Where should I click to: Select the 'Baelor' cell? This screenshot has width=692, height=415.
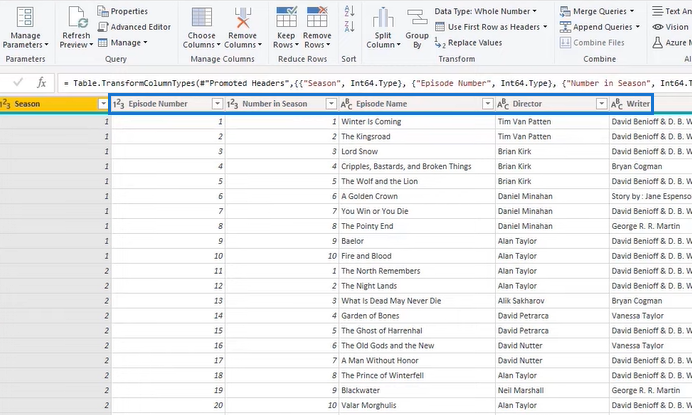tap(417, 241)
